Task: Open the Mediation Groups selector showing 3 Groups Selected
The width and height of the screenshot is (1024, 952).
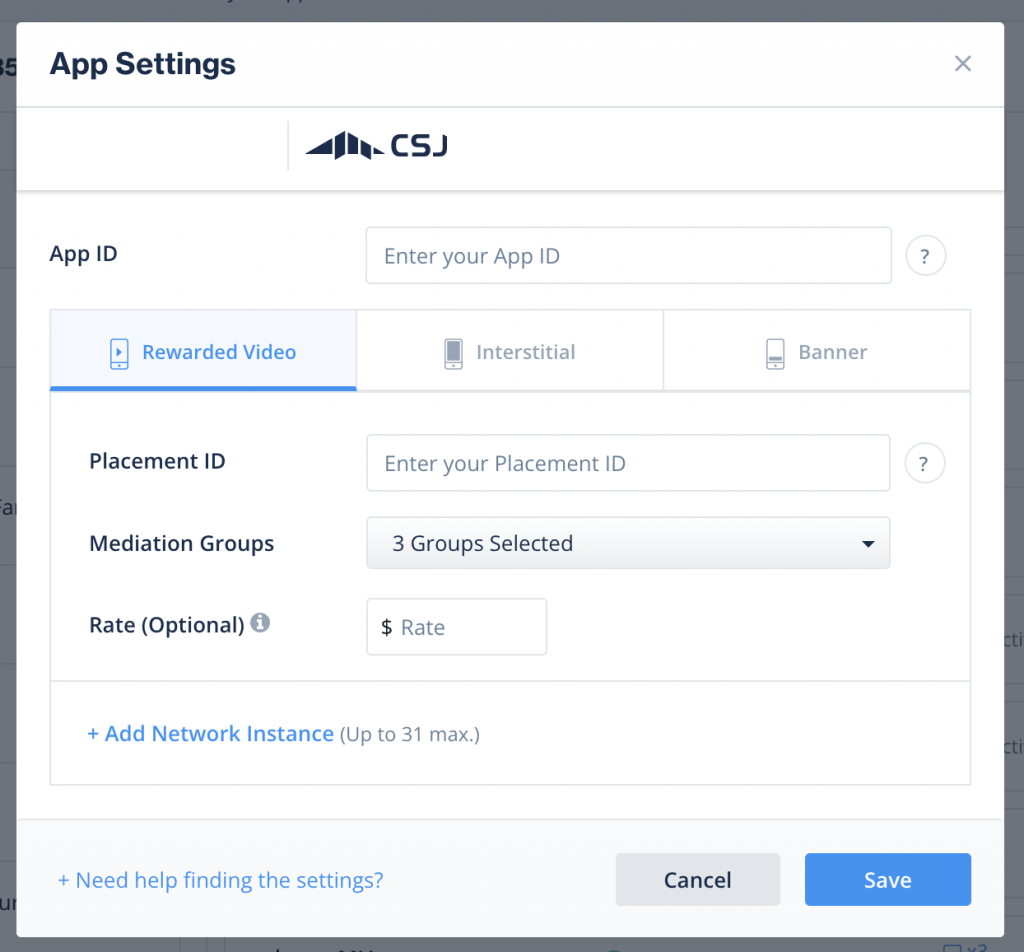Action: tap(628, 543)
